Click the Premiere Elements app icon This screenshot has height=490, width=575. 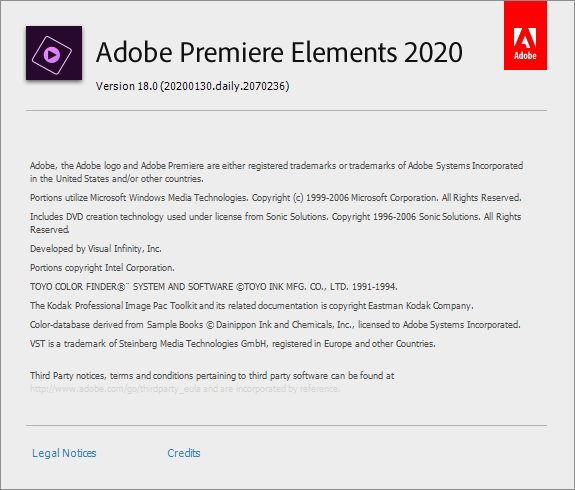tap(54, 53)
